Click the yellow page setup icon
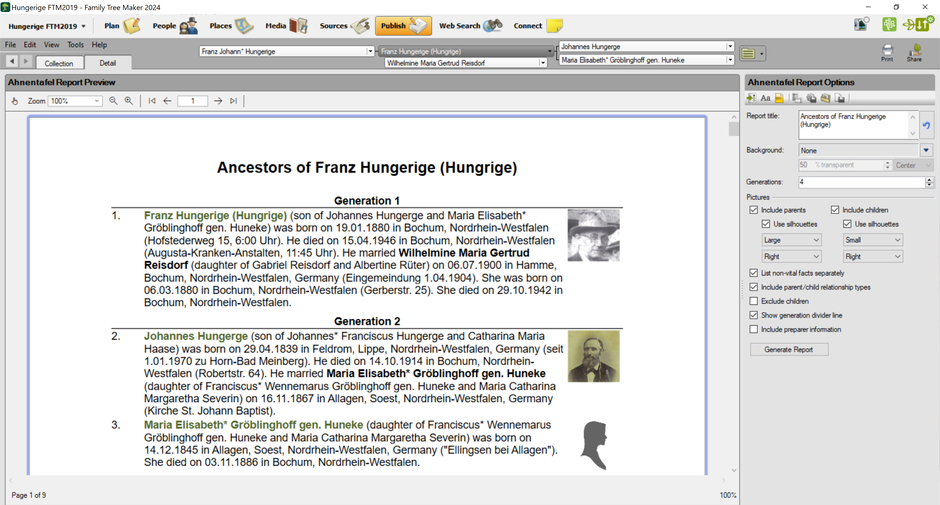 (x=779, y=98)
